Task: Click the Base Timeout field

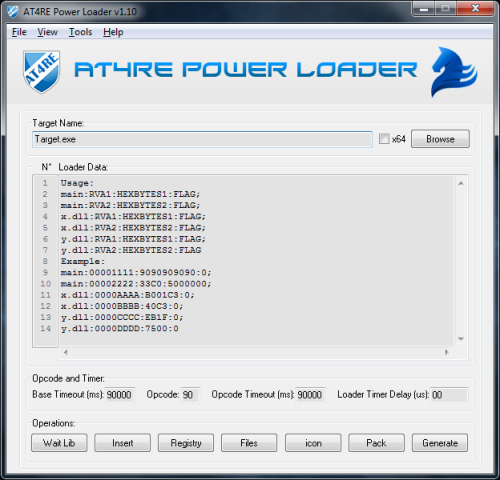Action: (120, 395)
